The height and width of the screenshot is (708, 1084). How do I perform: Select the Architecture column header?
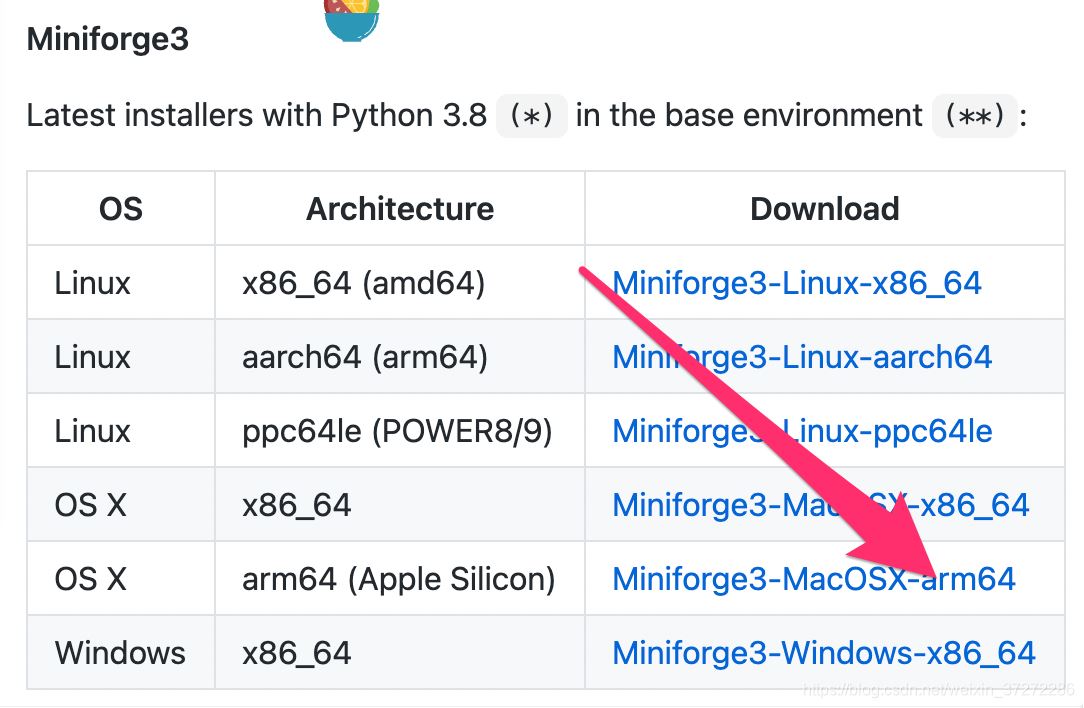click(399, 209)
